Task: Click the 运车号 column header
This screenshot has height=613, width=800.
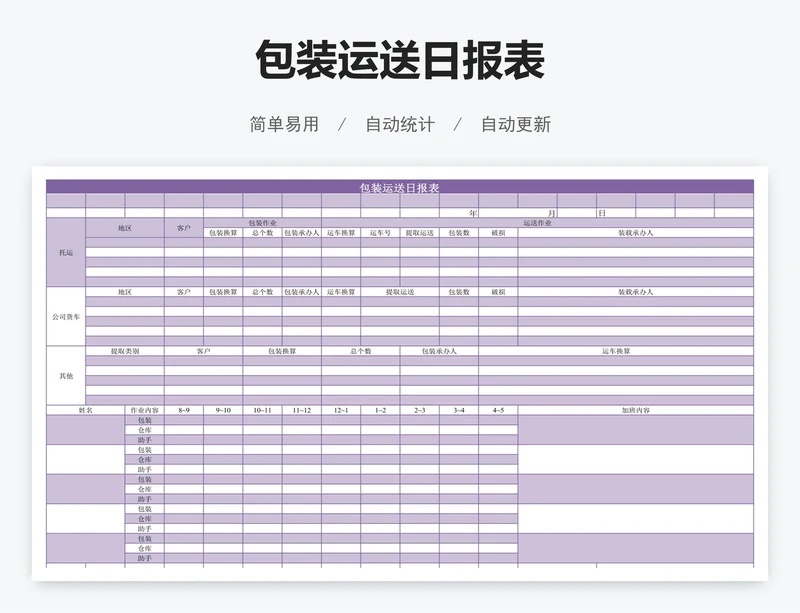Action: pos(380,233)
